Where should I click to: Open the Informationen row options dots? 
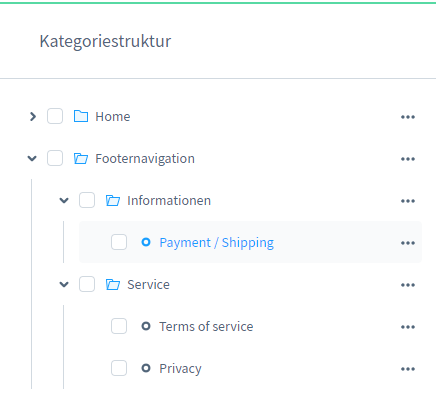(408, 201)
